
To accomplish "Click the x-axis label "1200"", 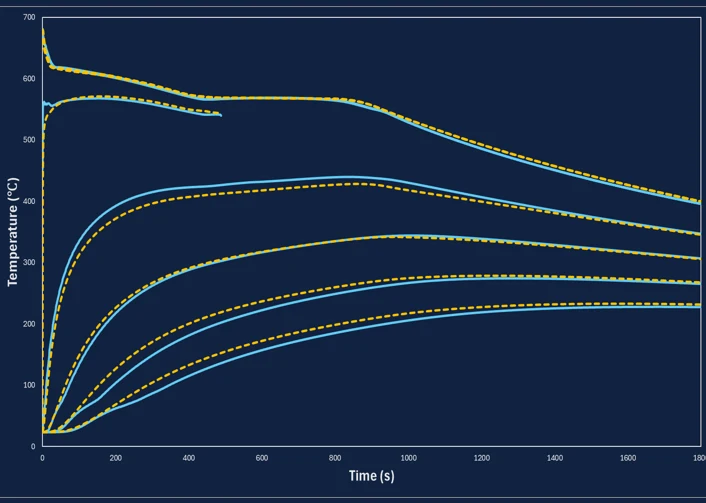I will tap(481, 458).
